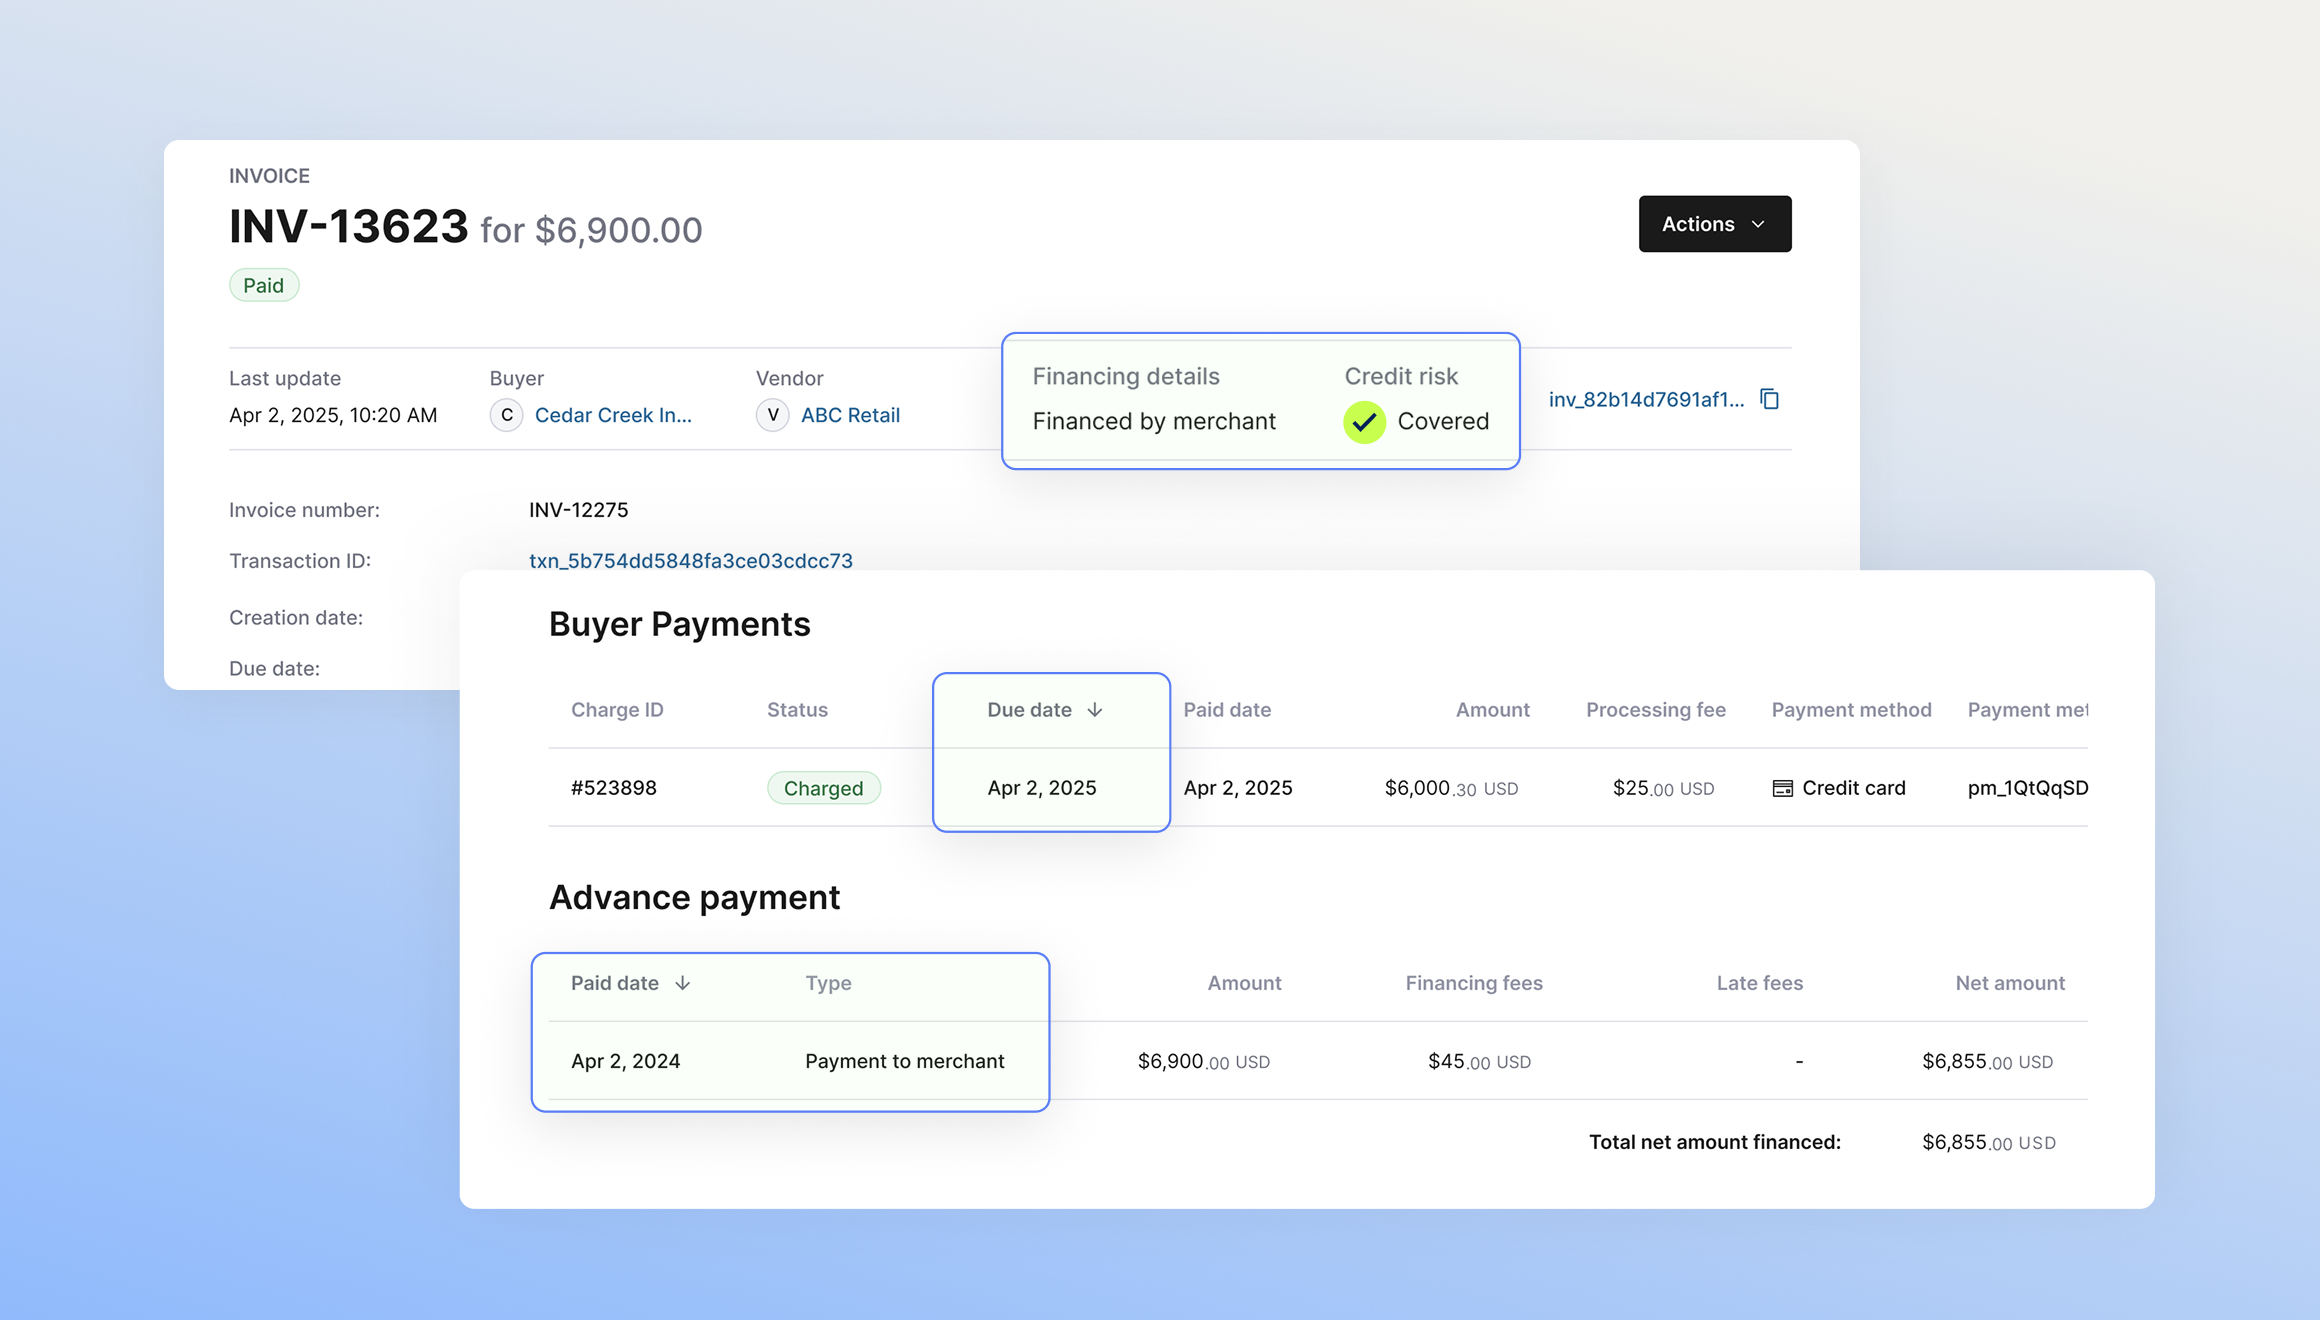This screenshot has width=2320, height=1320.
Task: Copy the invoice ID to clipboard
Action: 1769,399
